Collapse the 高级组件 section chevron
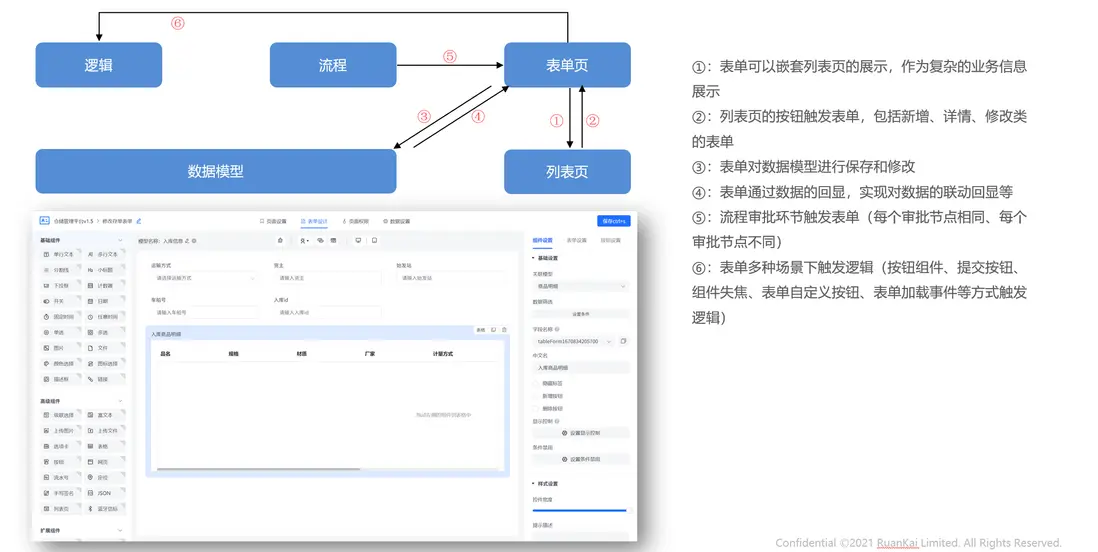 [x=120, y=401]
